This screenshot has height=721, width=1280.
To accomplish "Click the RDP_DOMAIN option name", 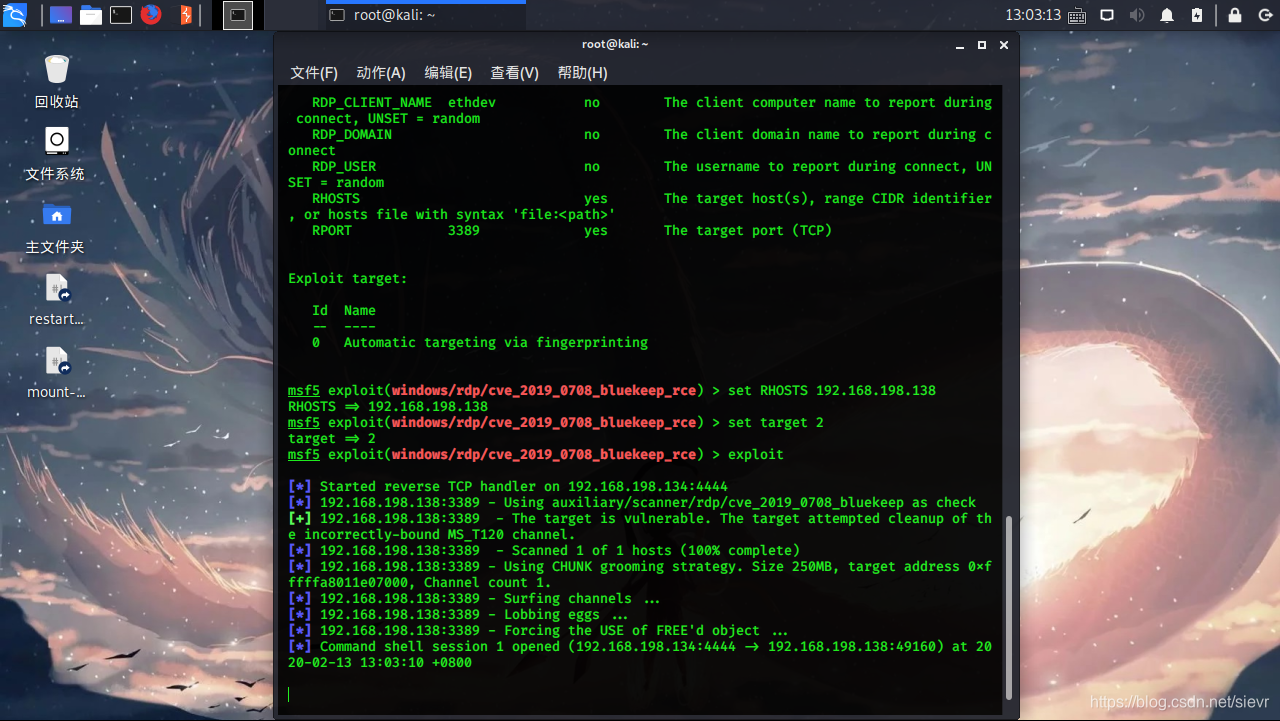I will (x=352, y=134).
